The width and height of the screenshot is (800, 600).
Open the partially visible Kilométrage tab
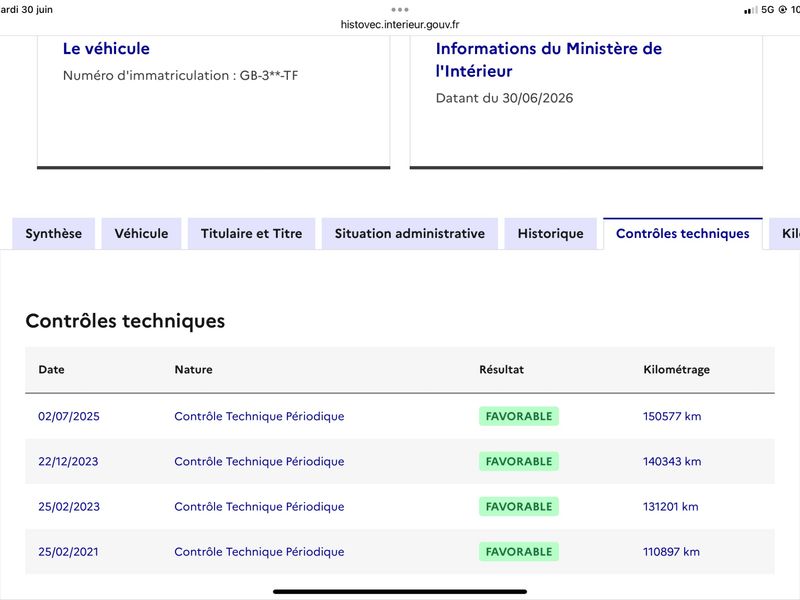tap(785, 234)
